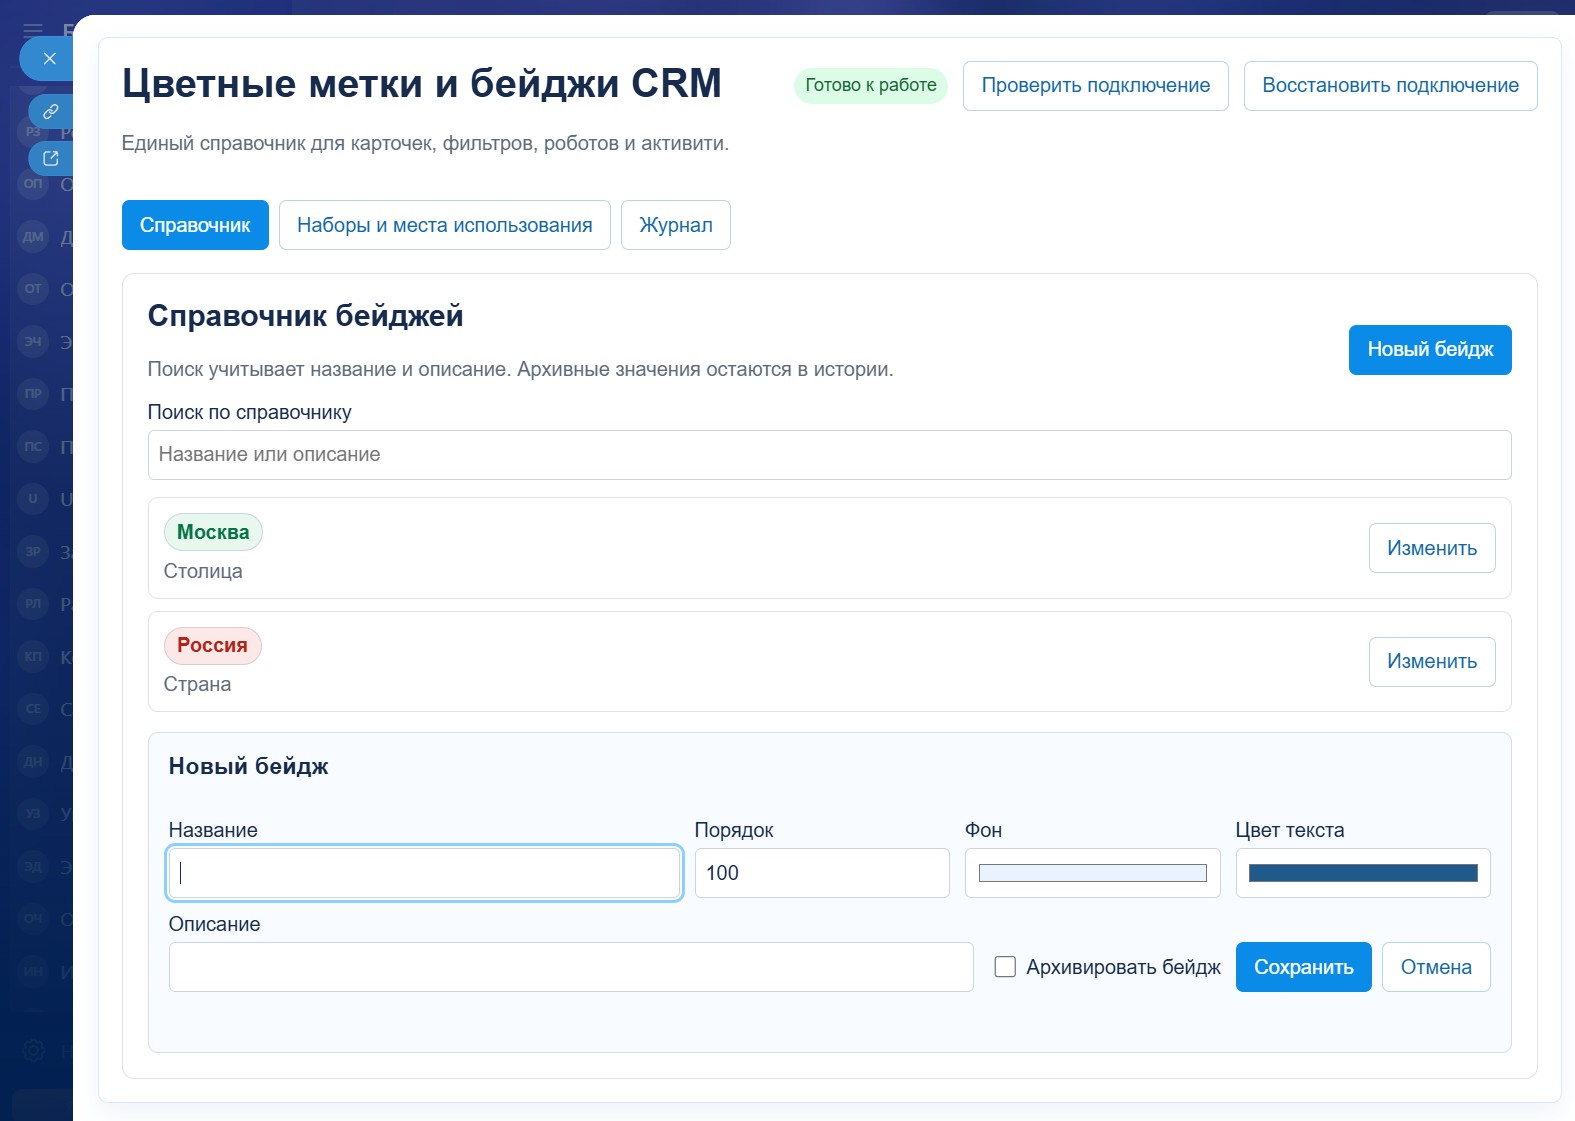Open the Фон background color picker
The image size is (1575, 1121).
pyautogui.click(x=1092, y=873)
